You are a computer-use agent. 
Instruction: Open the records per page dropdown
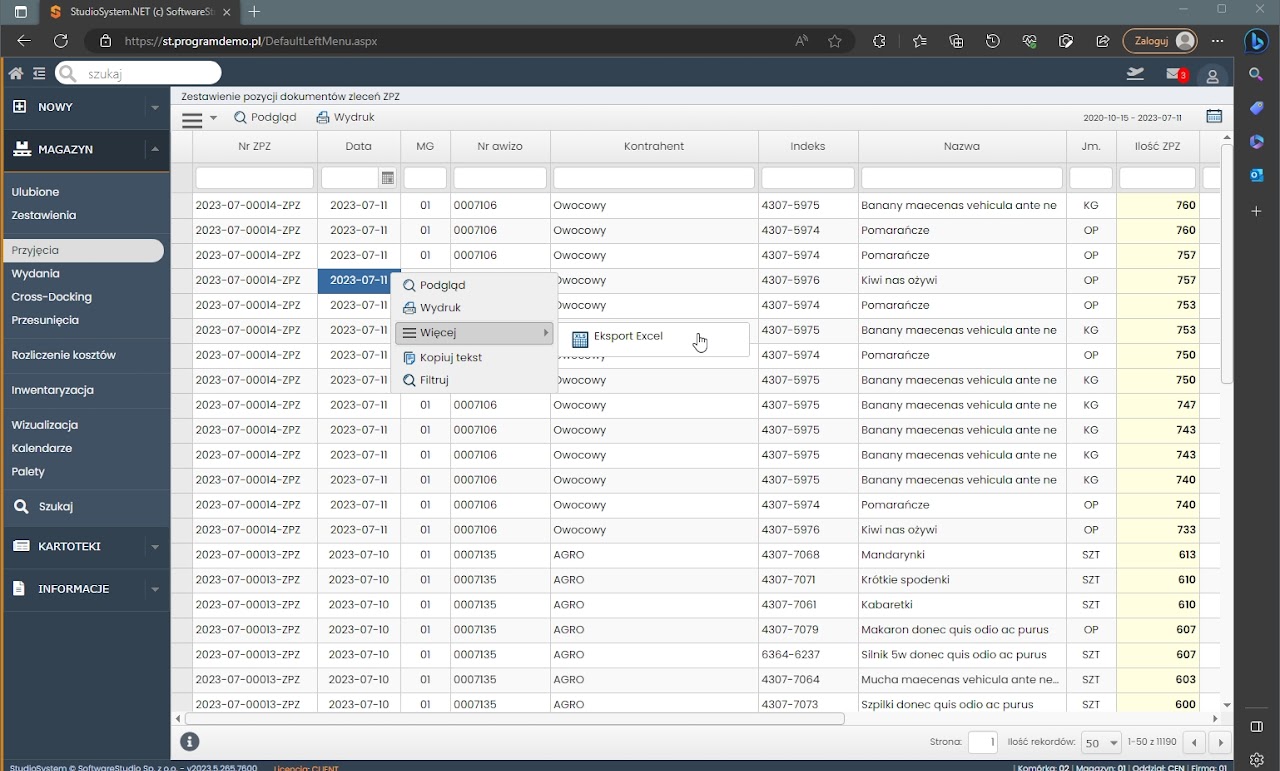coord(1101,743)
